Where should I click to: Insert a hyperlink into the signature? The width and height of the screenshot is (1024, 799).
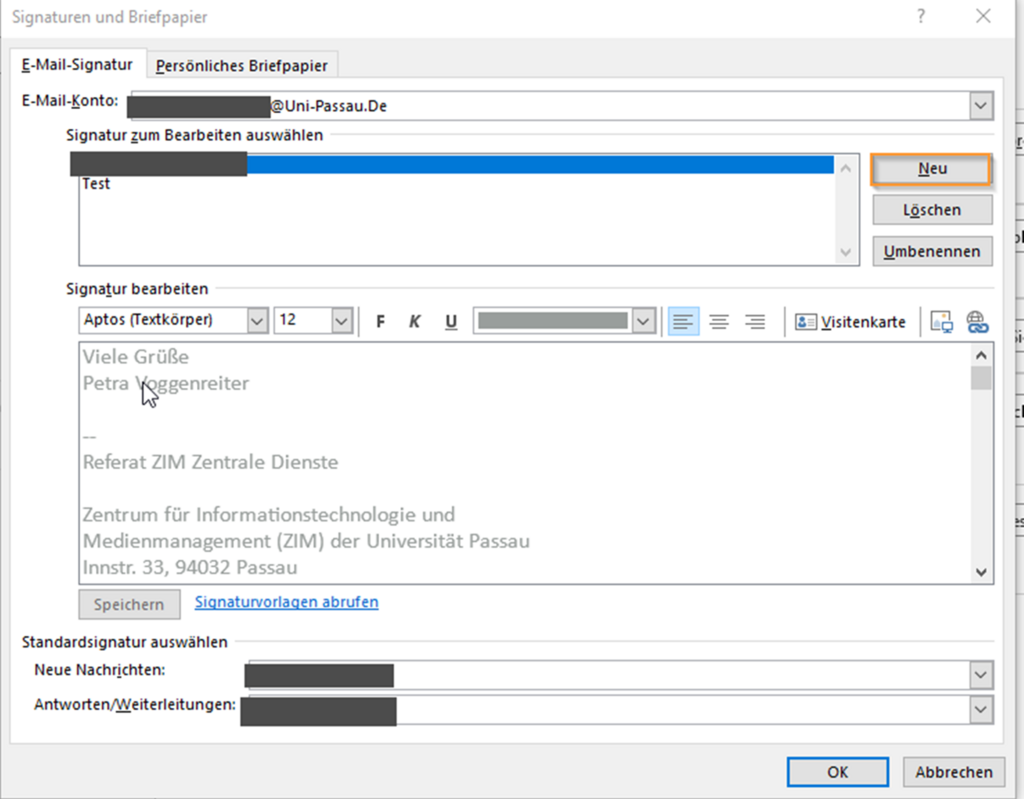977,321
